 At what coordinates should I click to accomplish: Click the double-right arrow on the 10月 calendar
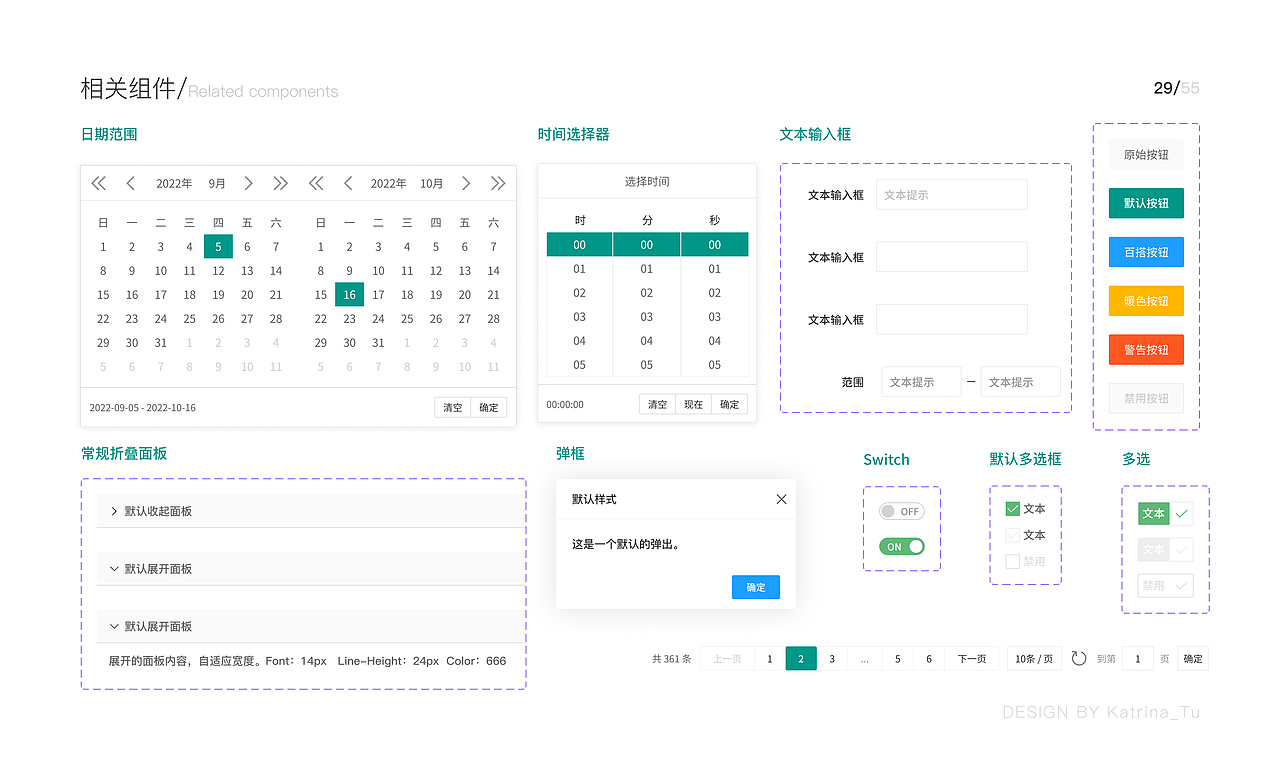[x=498, y=183]
